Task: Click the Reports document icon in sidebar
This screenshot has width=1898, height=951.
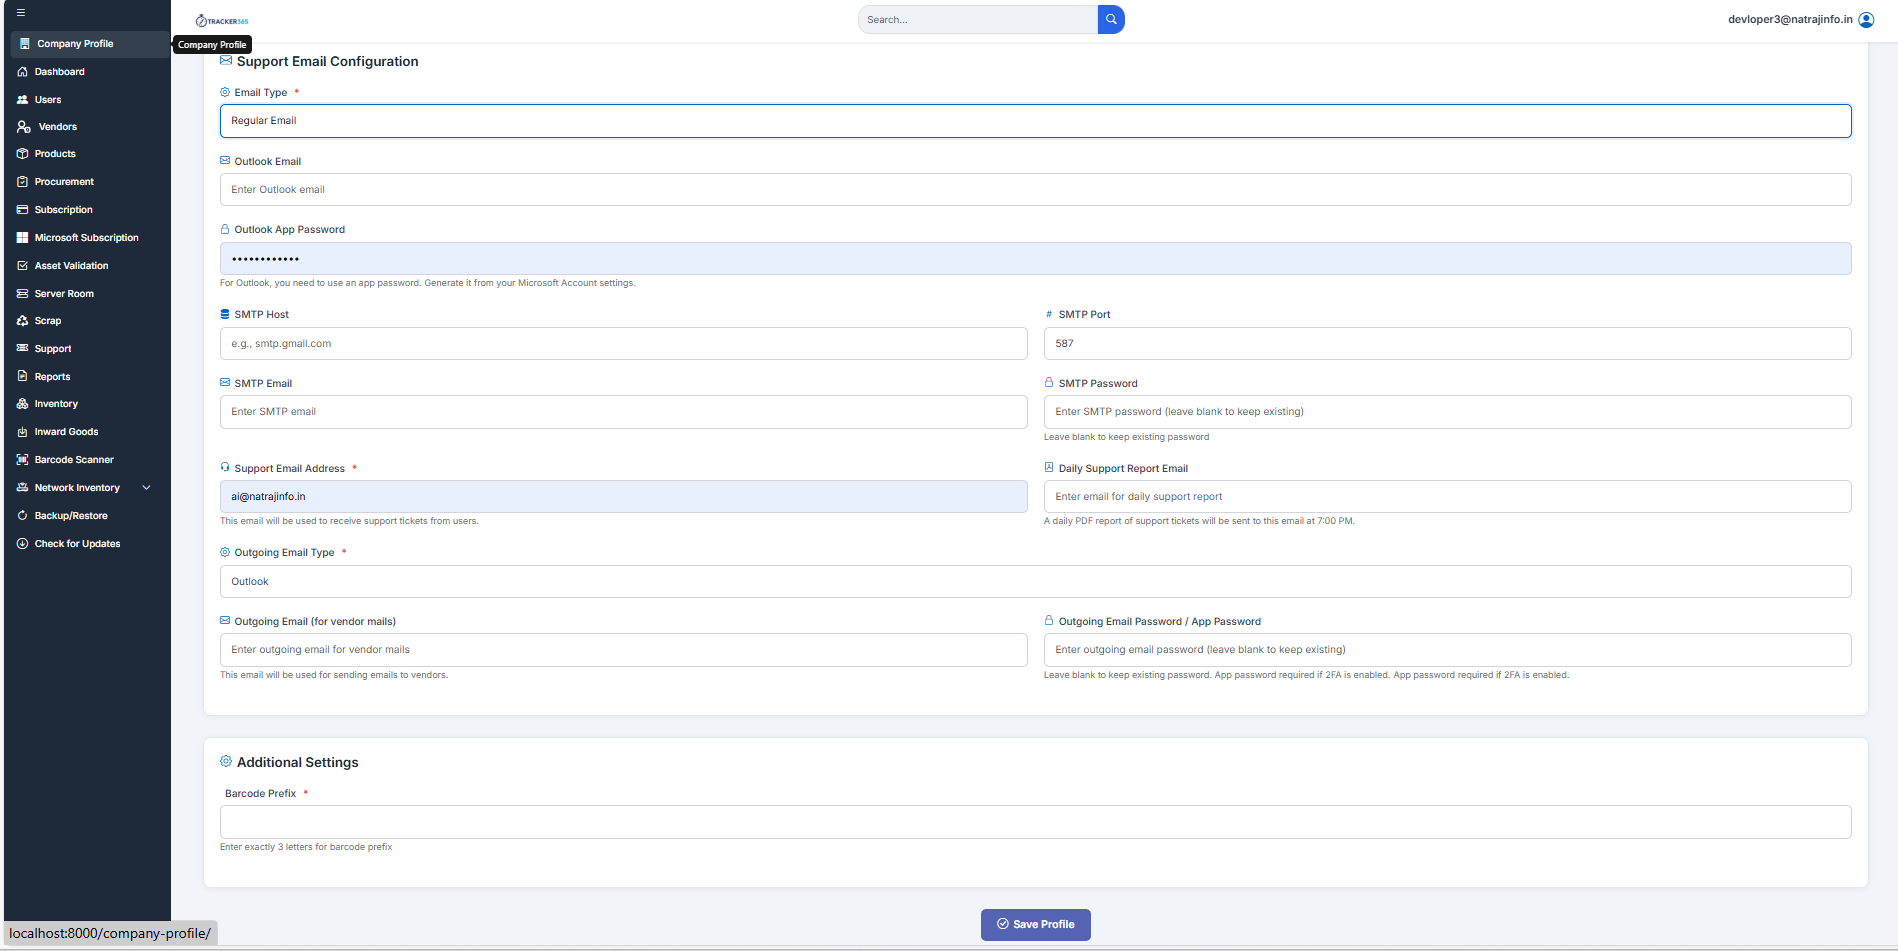Action: 22,377
